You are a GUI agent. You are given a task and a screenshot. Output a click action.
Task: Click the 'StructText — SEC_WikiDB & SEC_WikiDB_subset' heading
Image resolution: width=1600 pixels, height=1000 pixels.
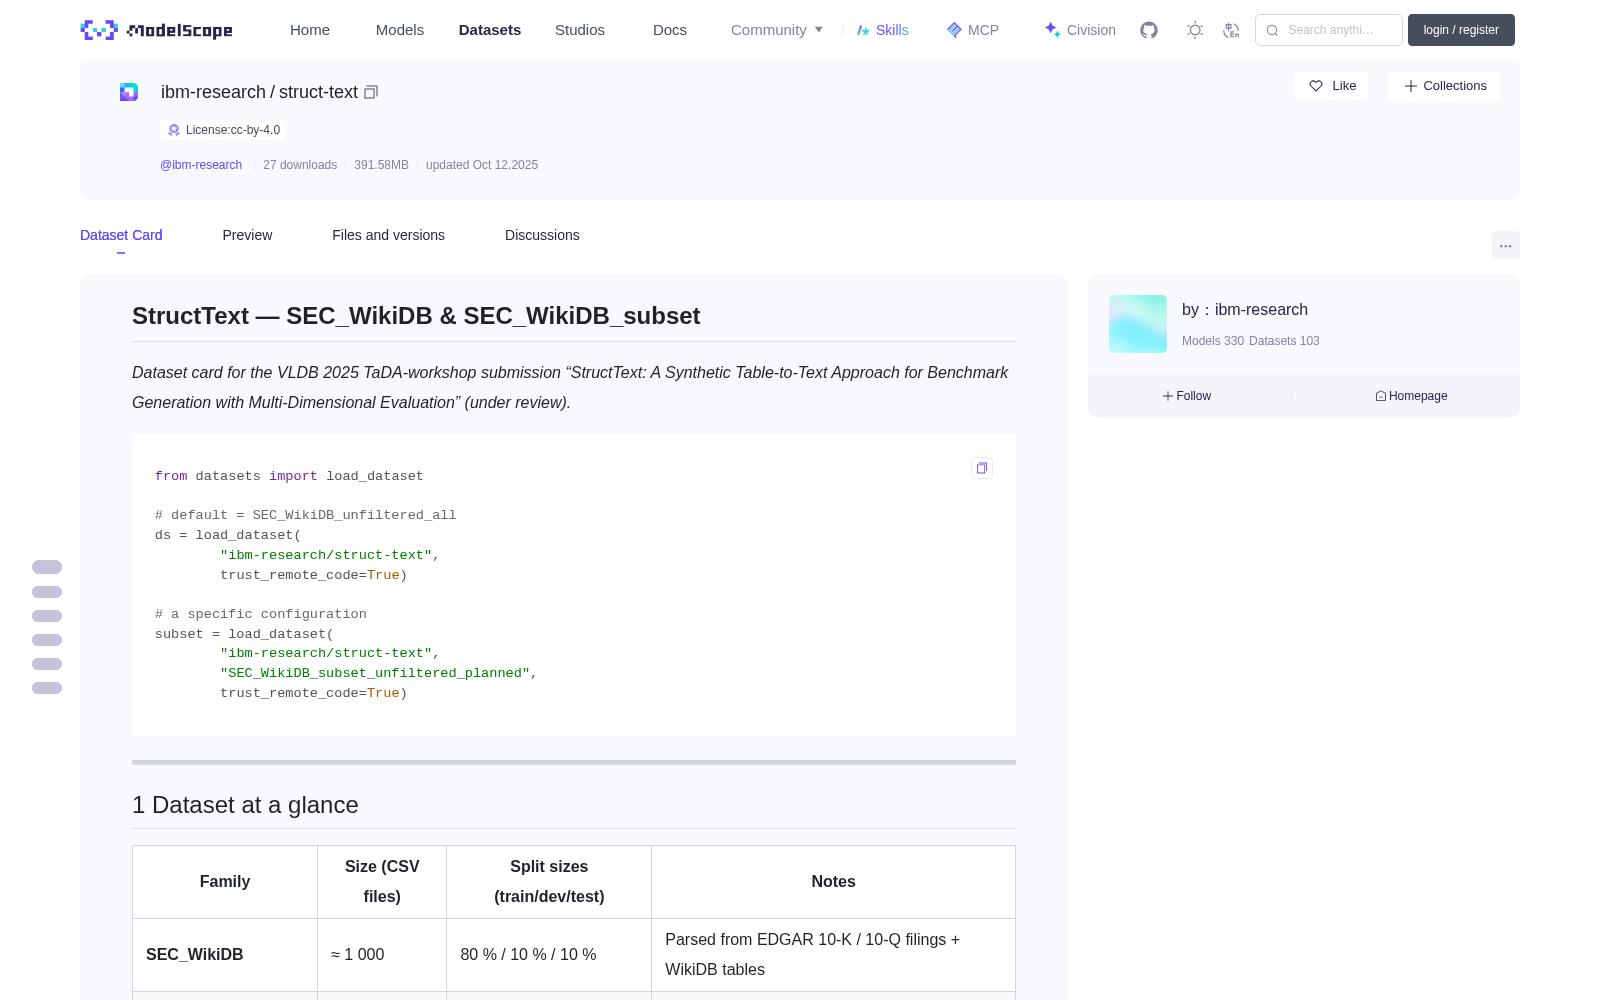point(416,316)
